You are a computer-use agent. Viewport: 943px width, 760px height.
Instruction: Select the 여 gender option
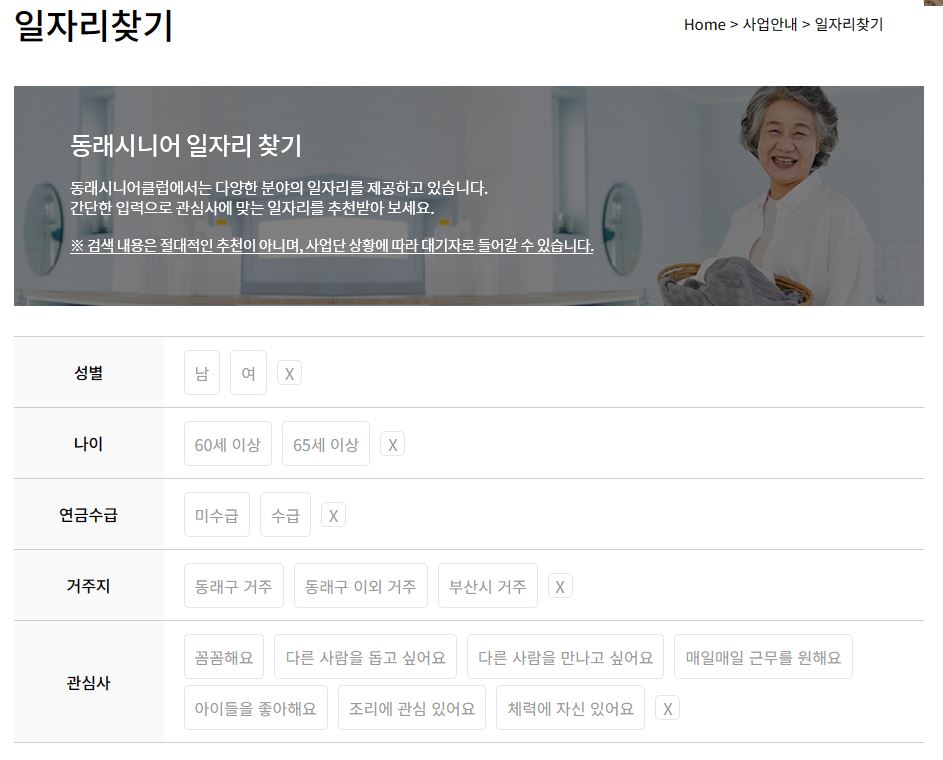(248, 372)
